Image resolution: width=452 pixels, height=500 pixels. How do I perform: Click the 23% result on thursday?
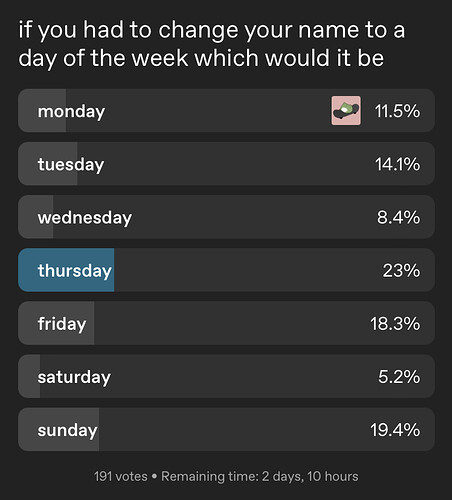401,270
